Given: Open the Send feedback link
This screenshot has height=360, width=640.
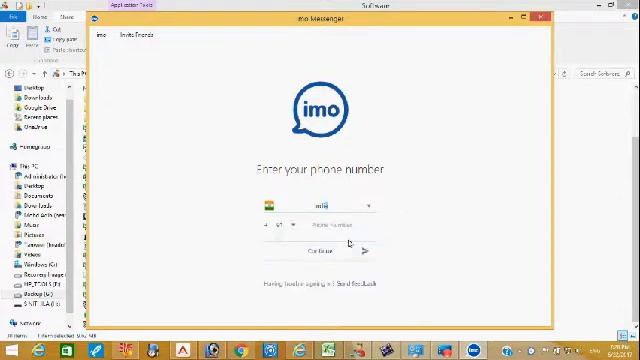Looking at the screenshot, I should pos(356,284).
